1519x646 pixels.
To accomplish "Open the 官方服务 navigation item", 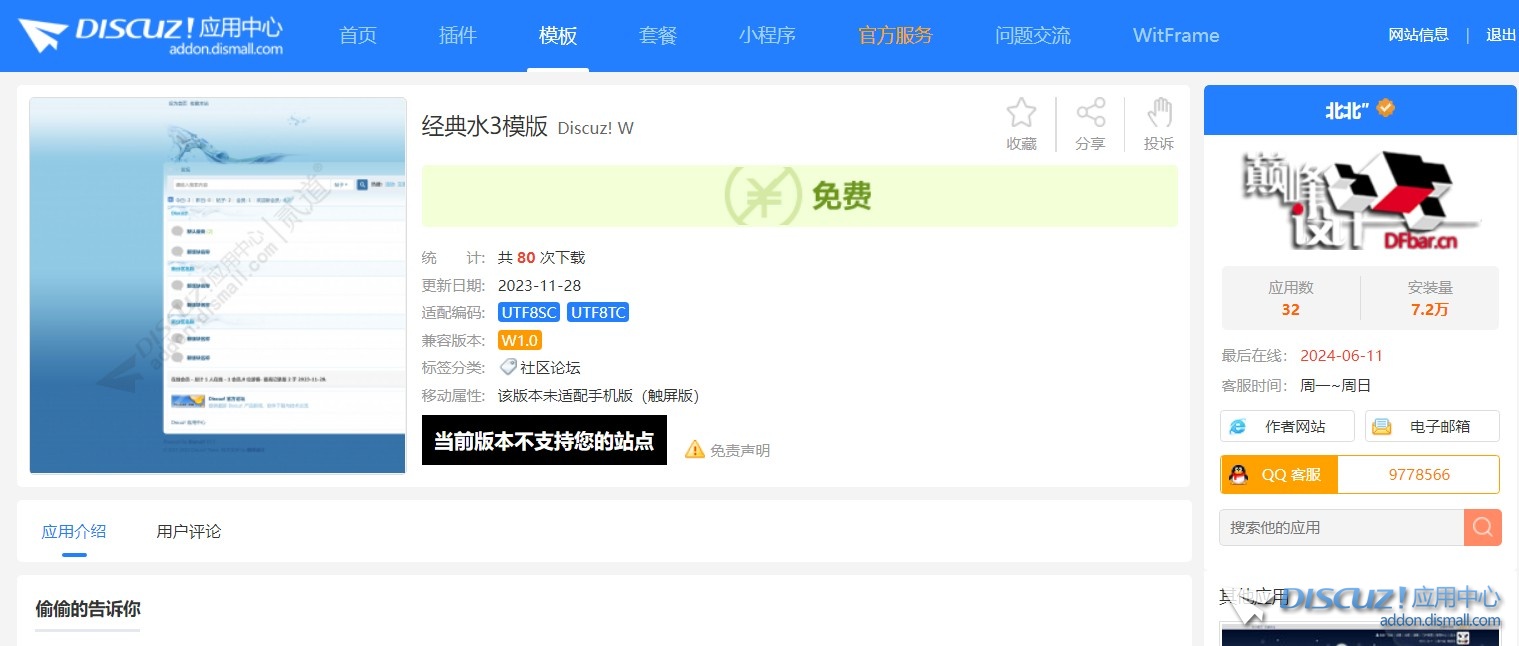I will [x=895, y=36].
